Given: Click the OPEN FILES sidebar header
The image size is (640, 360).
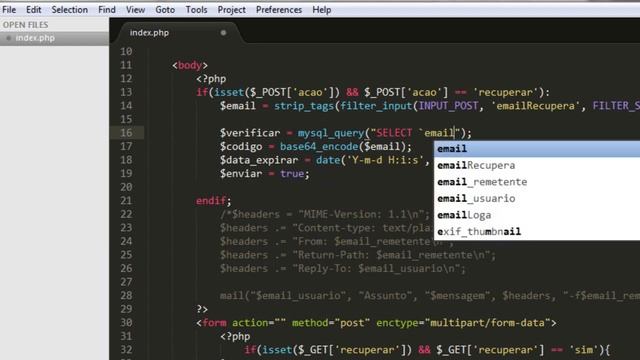Looking at the screenshot, I should (x=25, y=25).
